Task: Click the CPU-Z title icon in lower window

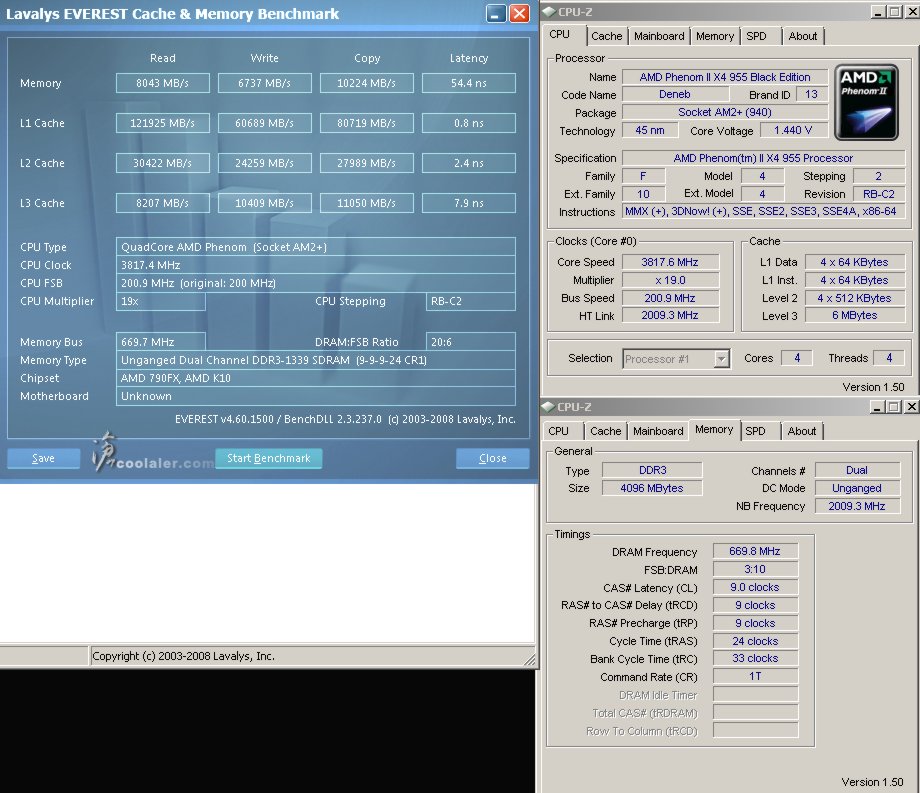Action: point(548,406)
